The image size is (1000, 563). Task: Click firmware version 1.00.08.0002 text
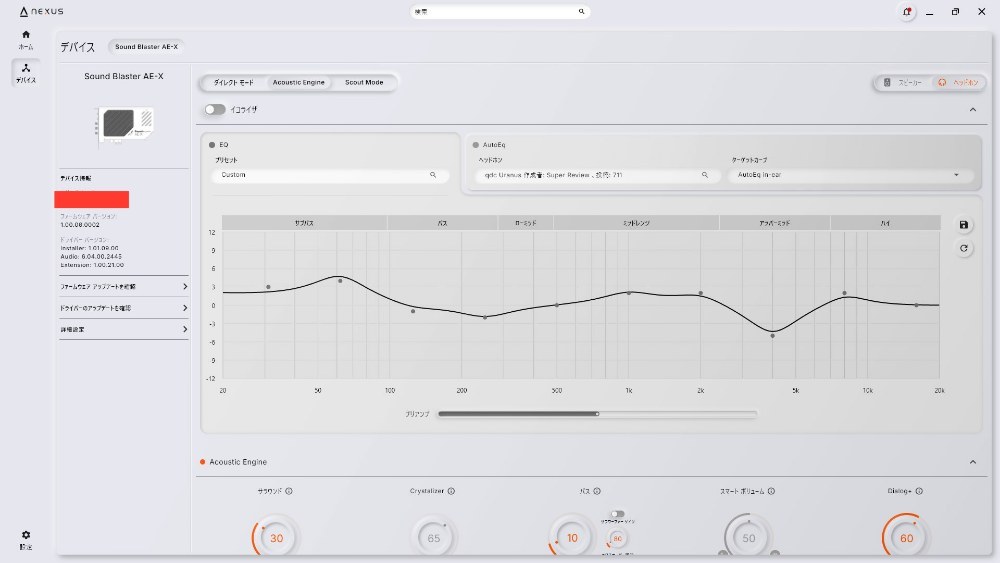[x=80, y=224]
